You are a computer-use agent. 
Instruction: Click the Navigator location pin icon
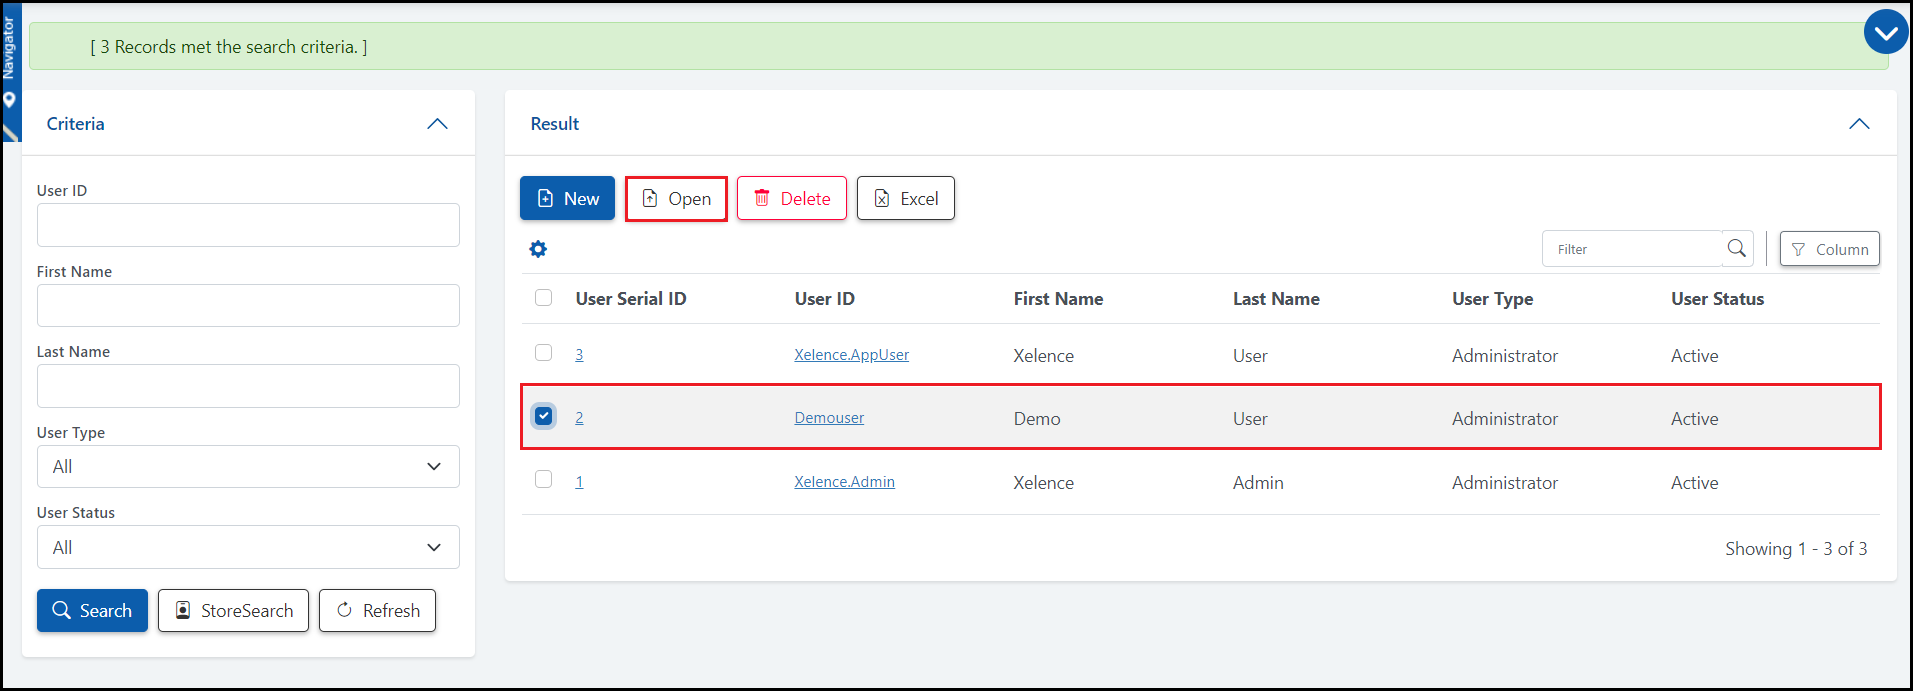(9, 100)
